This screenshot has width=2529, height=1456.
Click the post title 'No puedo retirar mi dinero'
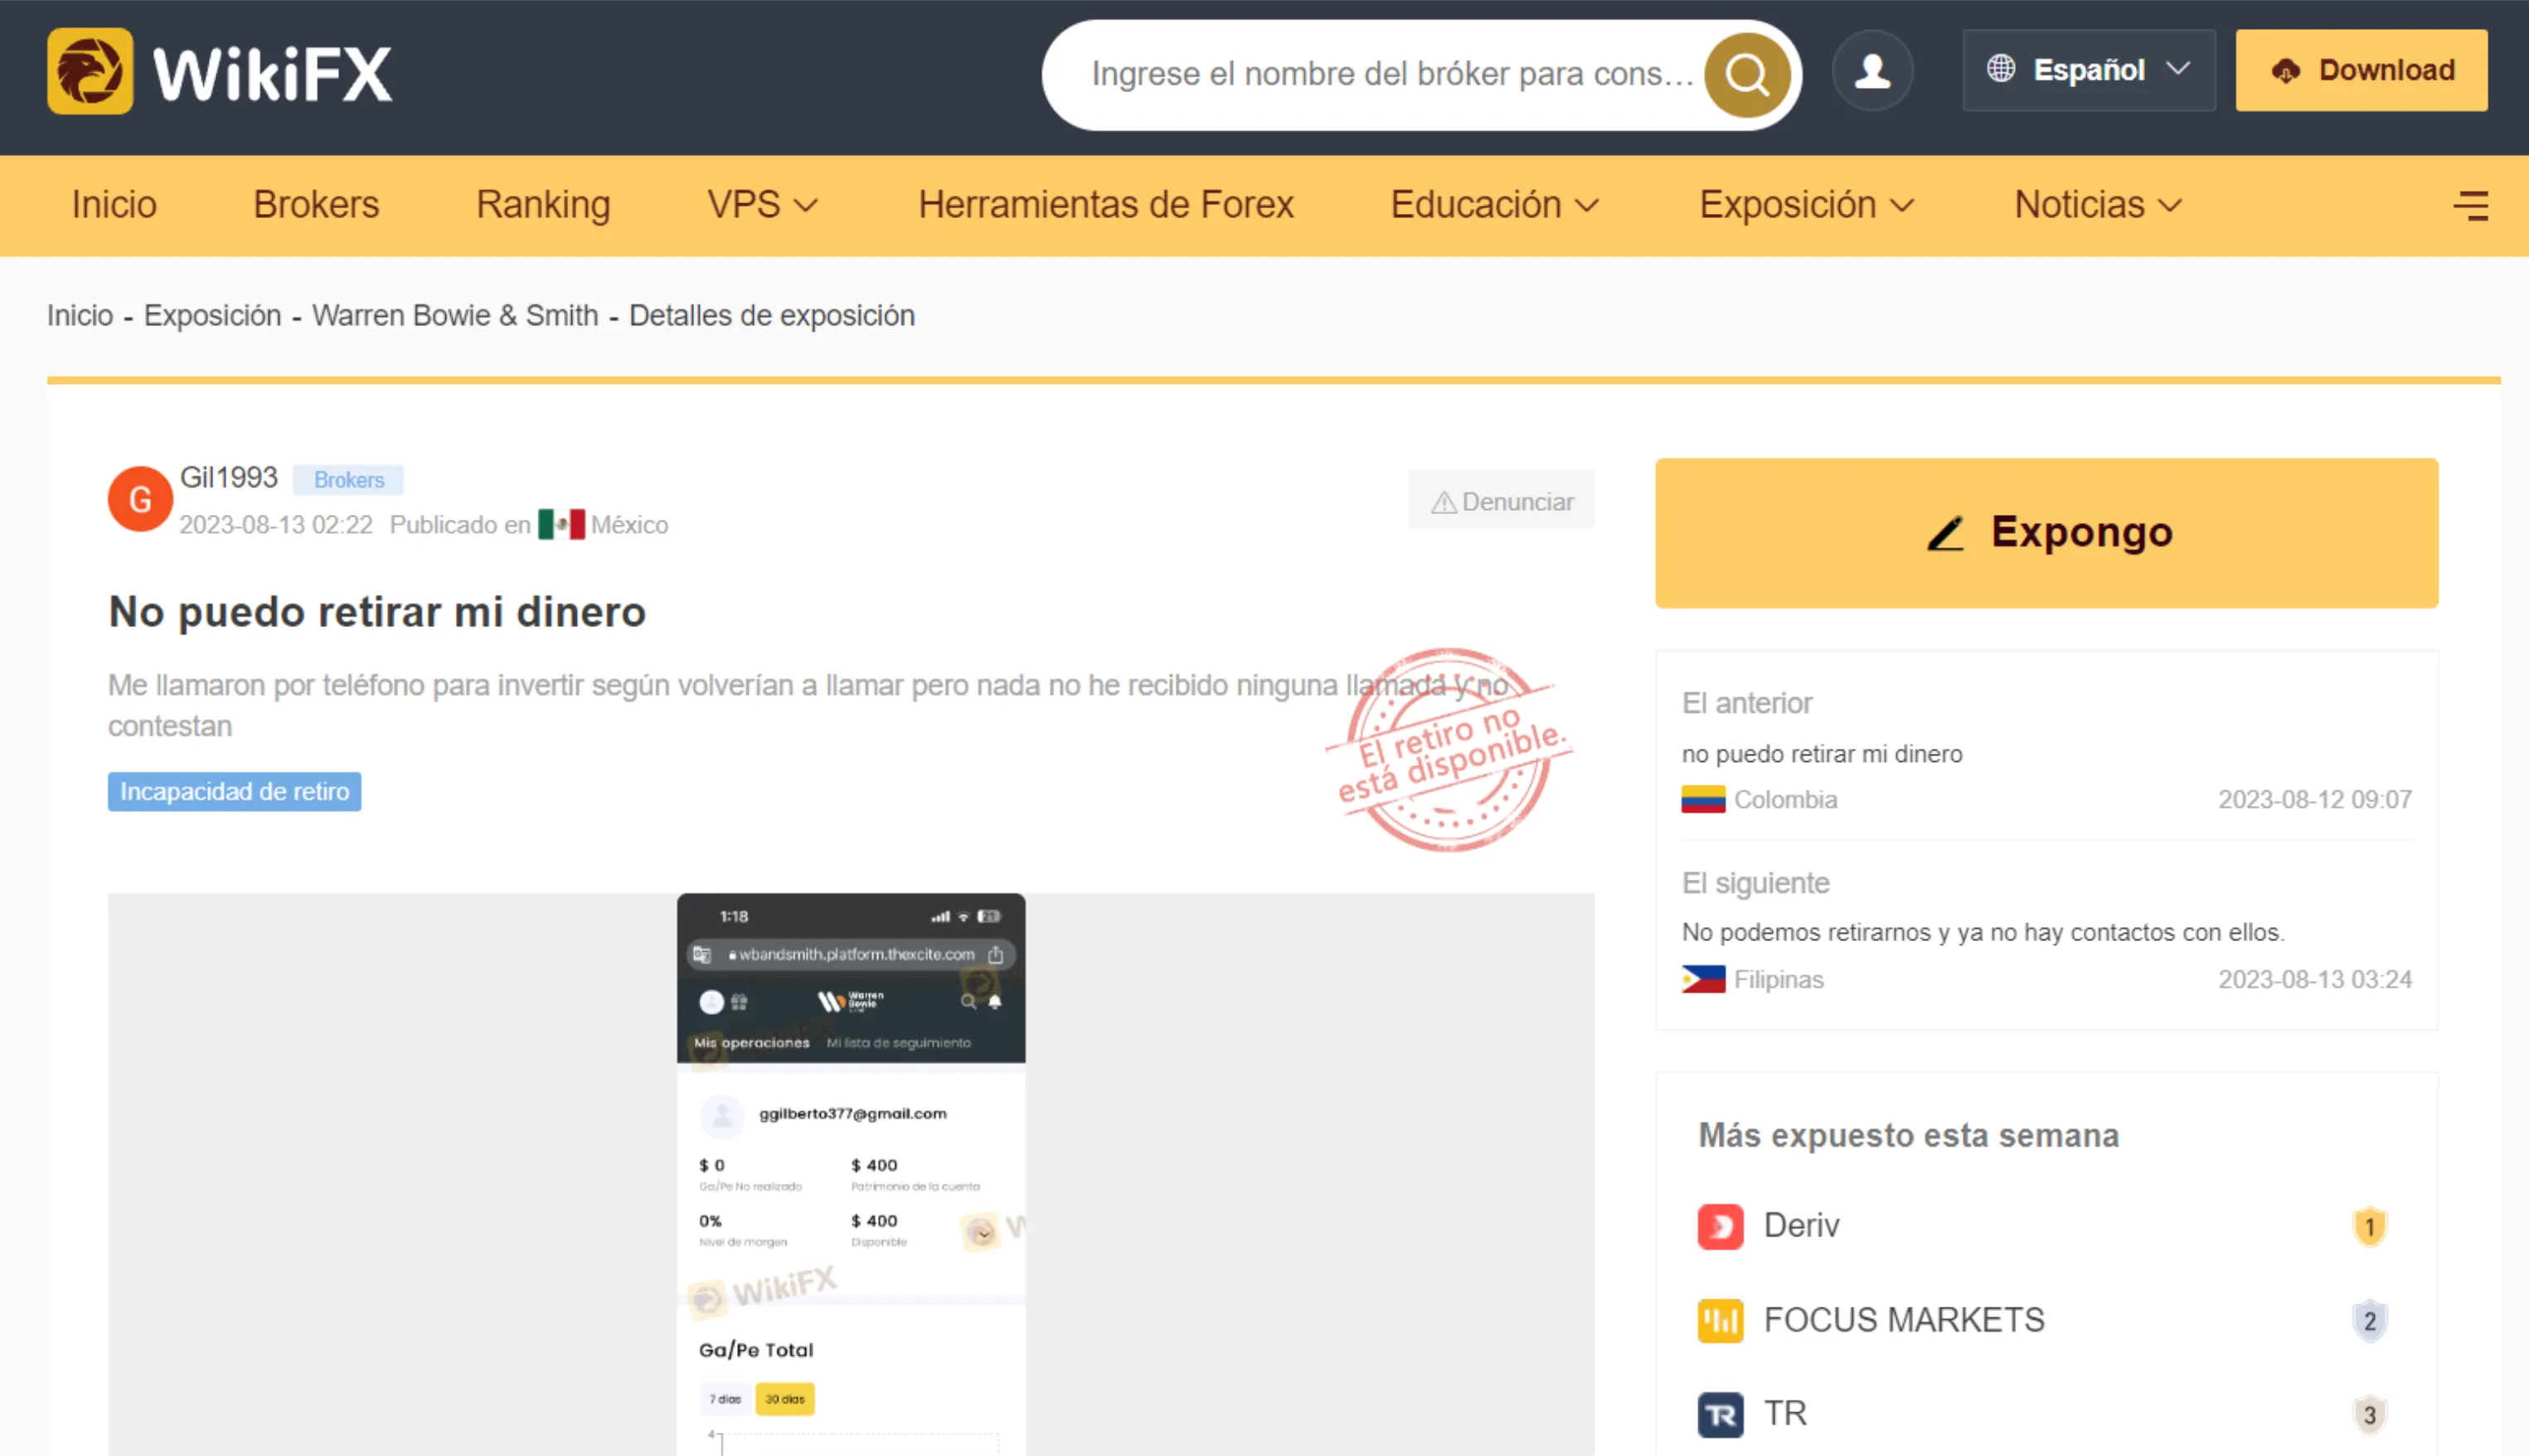click(x=377, y=612)
